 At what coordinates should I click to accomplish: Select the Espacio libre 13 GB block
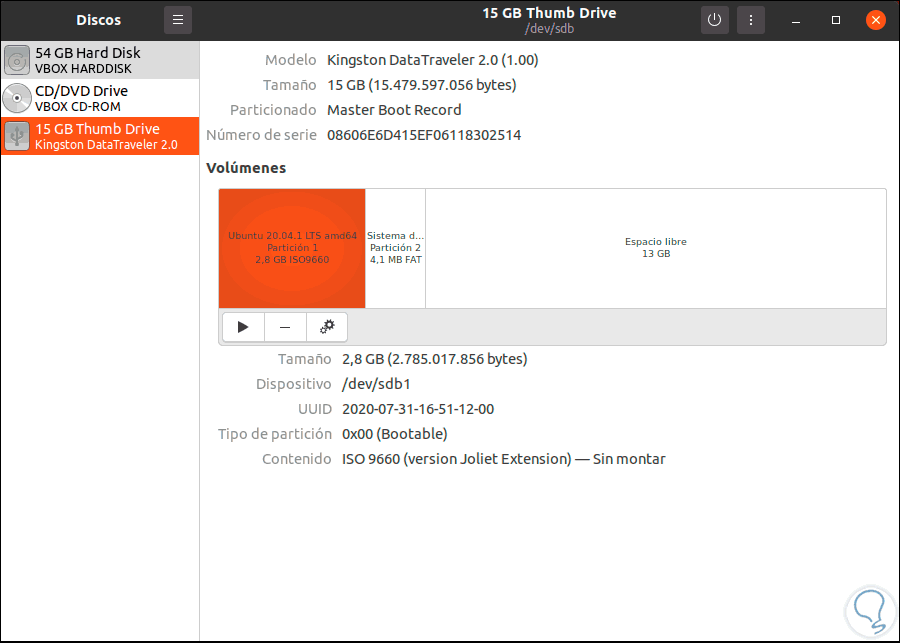655,248
